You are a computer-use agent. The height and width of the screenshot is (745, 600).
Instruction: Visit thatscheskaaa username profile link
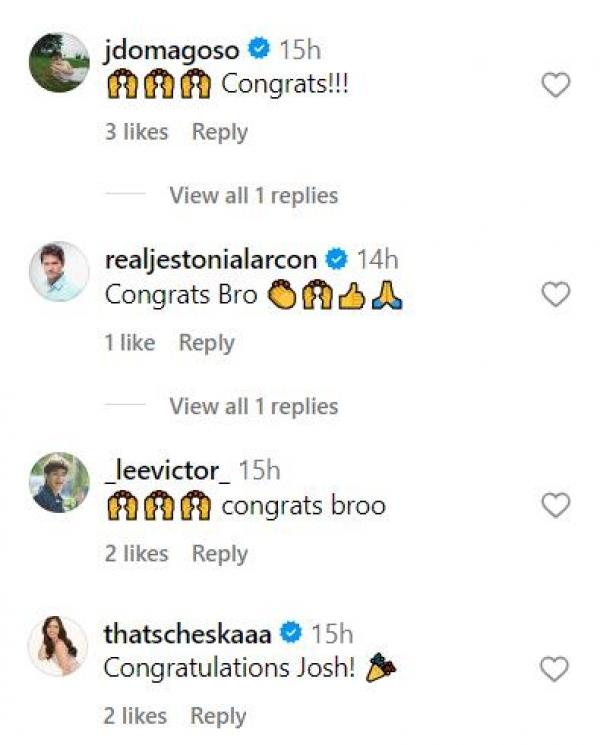187,634
